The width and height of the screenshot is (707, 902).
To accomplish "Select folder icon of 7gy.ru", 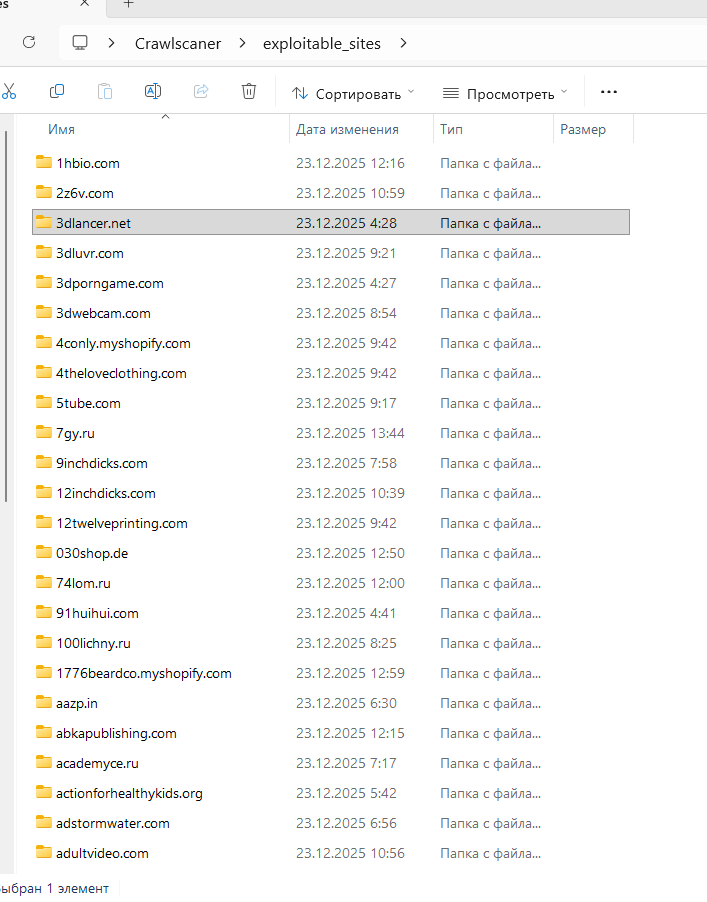I will coord(44,432).
